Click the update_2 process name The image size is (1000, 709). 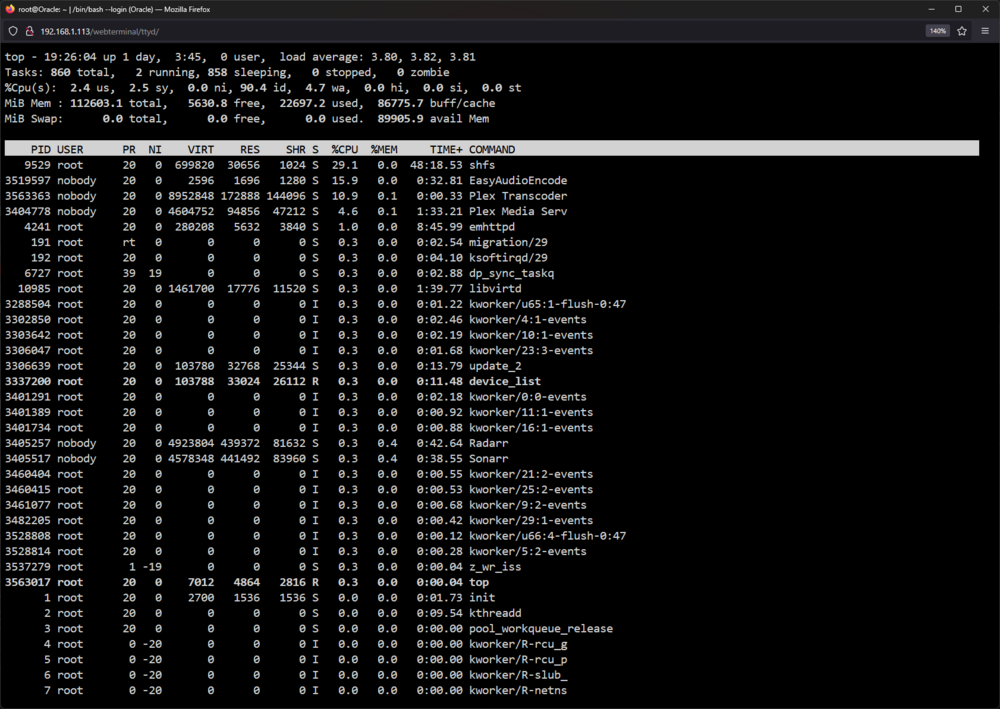[495, 366]
